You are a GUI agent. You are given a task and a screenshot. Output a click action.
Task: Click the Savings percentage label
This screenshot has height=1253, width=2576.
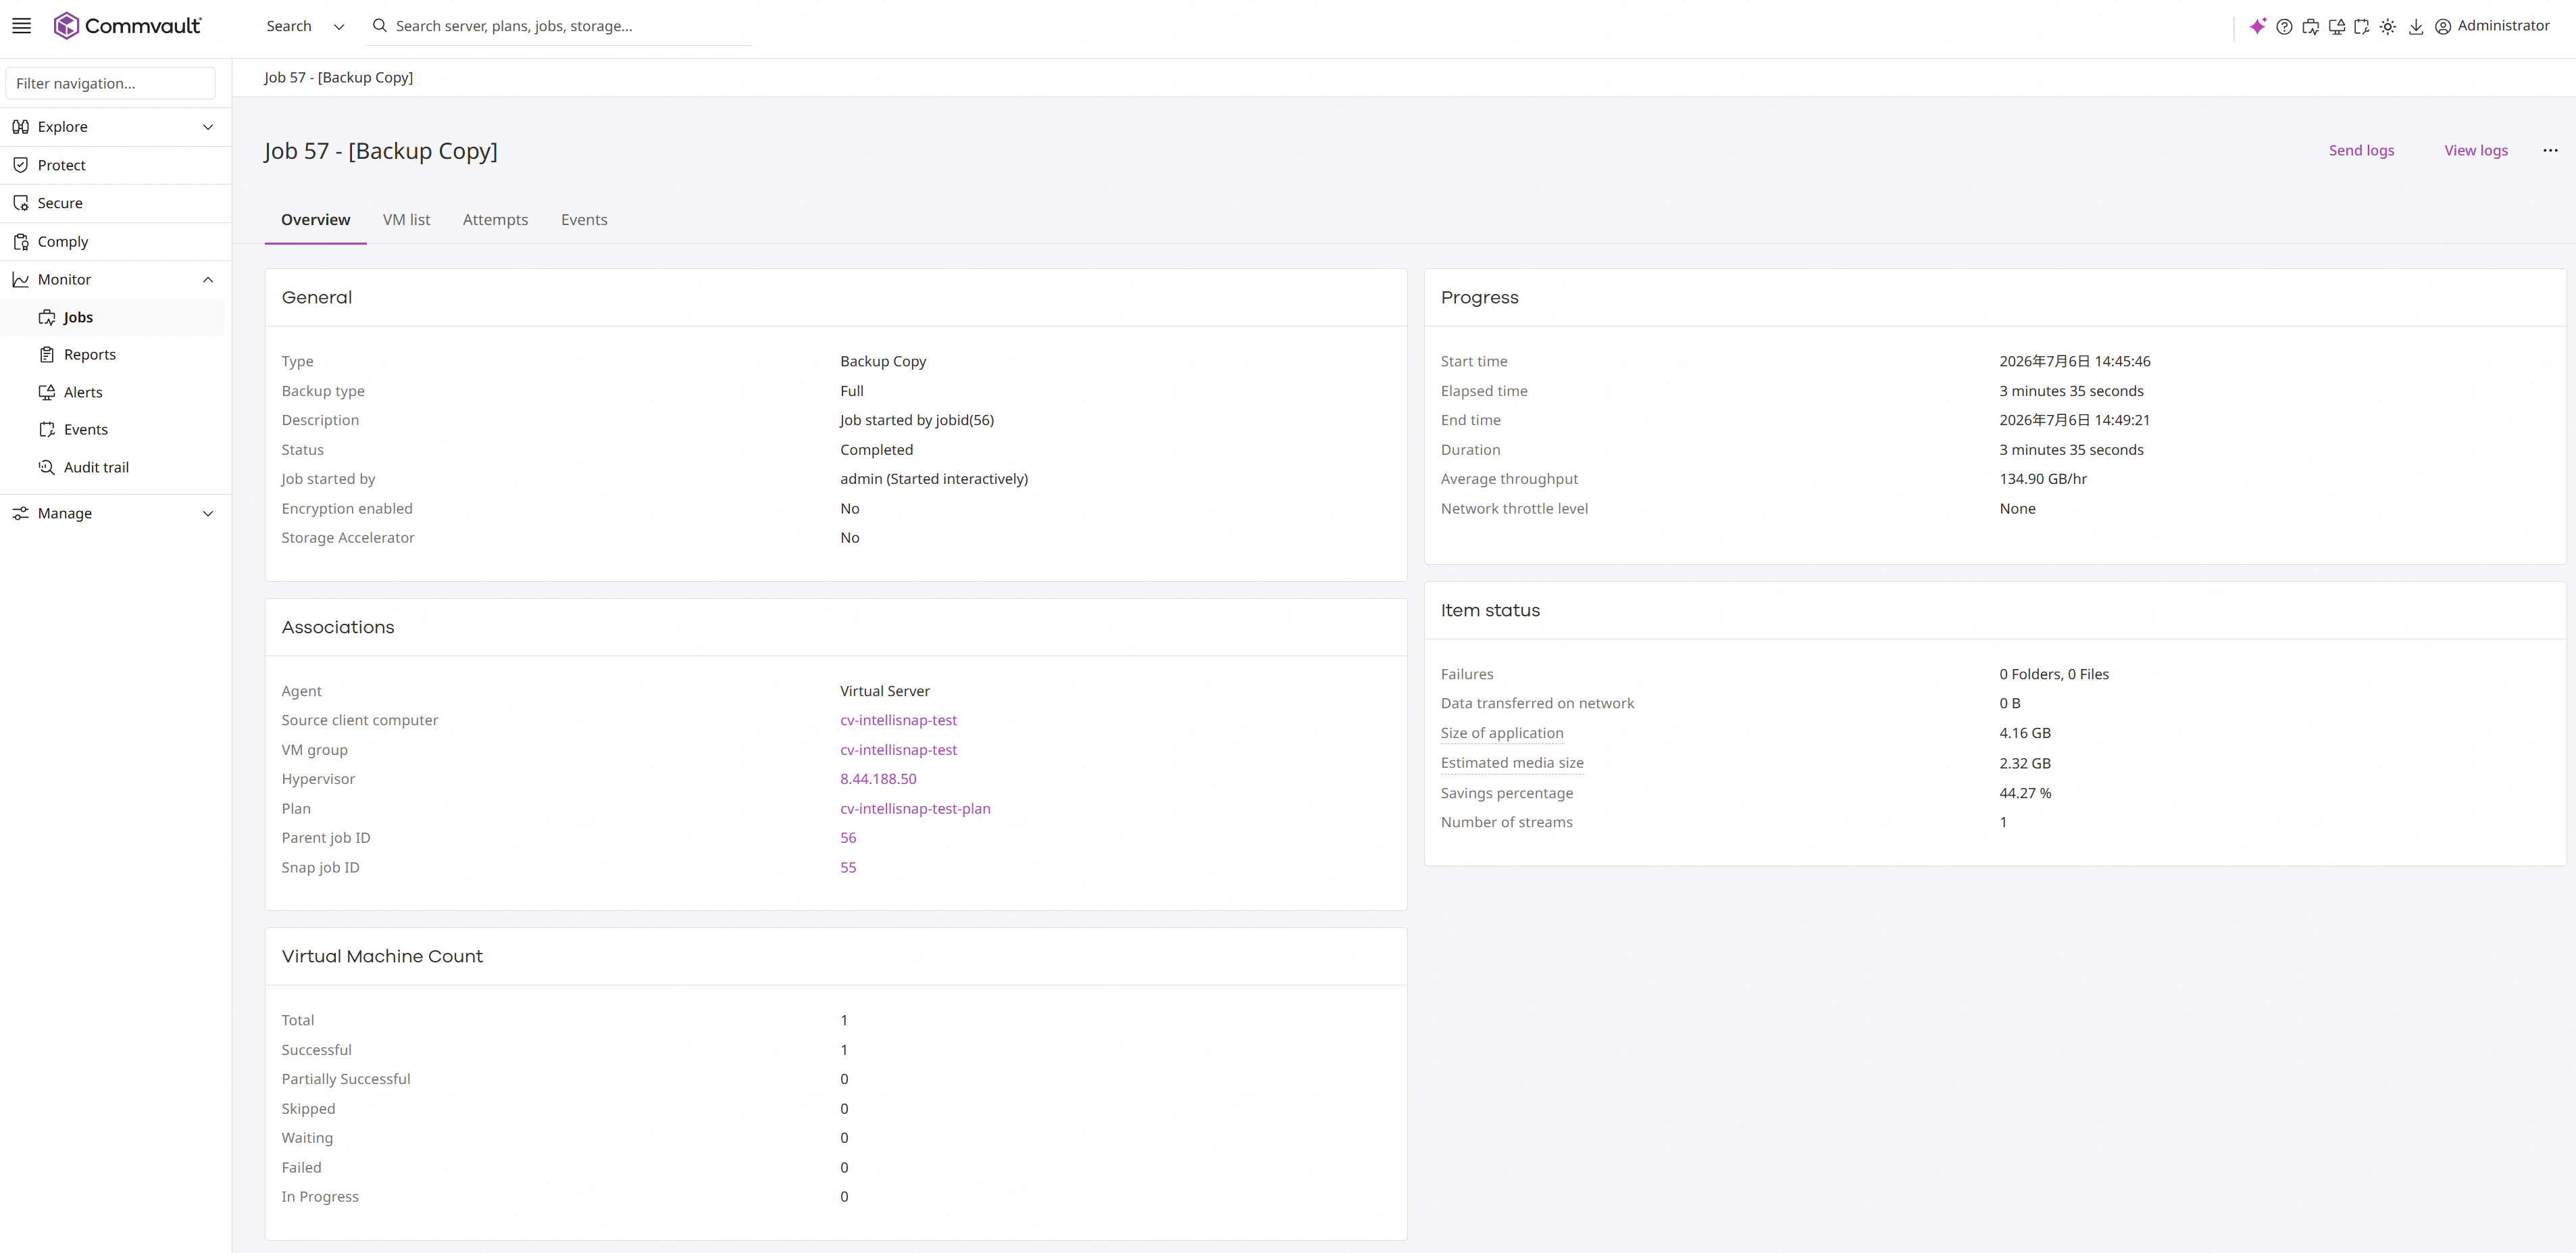coord(1506,793)
